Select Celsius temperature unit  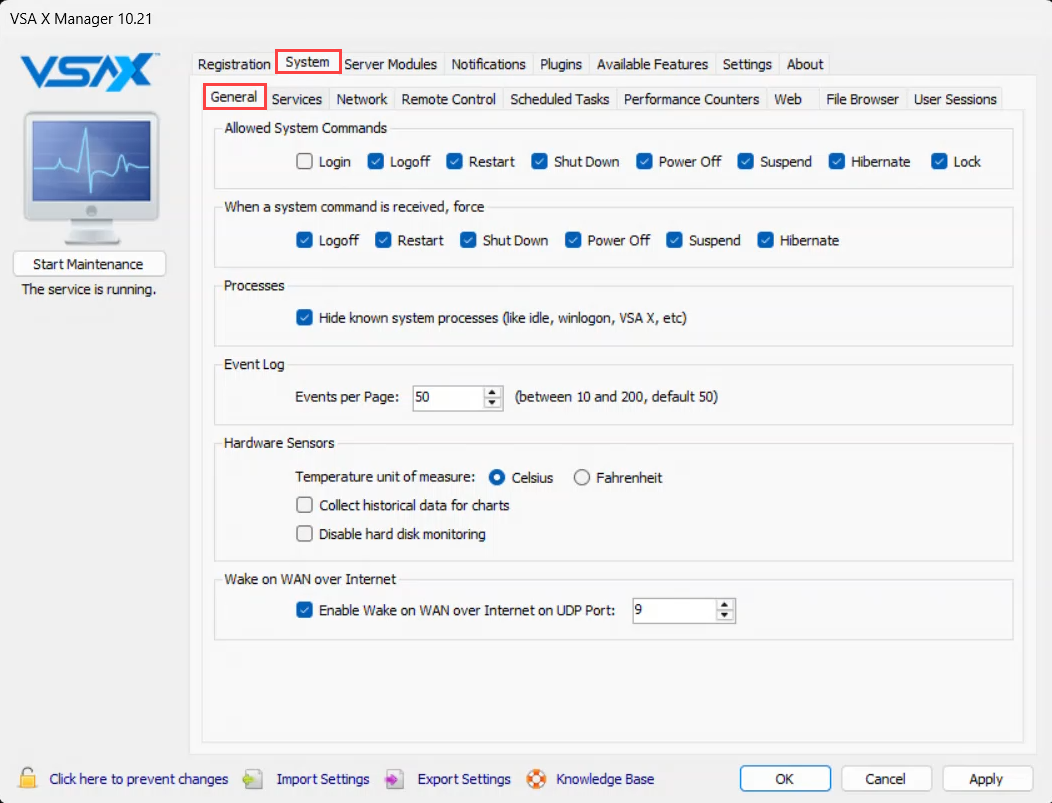point(496,477)
